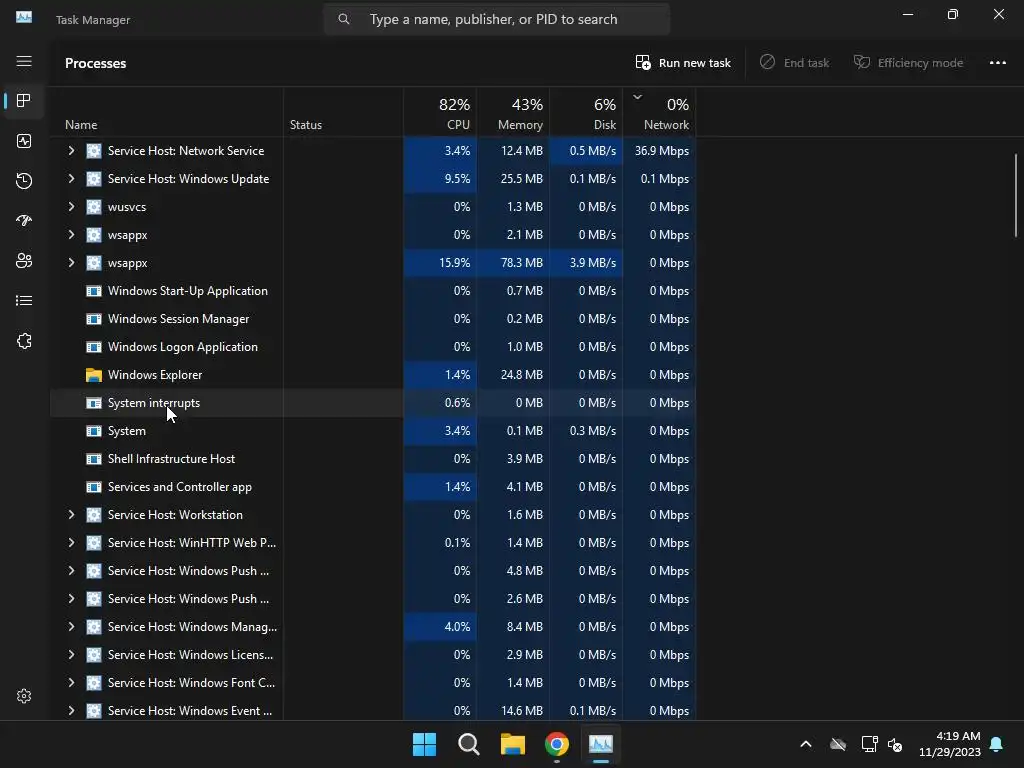
Task: Select the Windows Session Manager process
Action: (372, 319)
